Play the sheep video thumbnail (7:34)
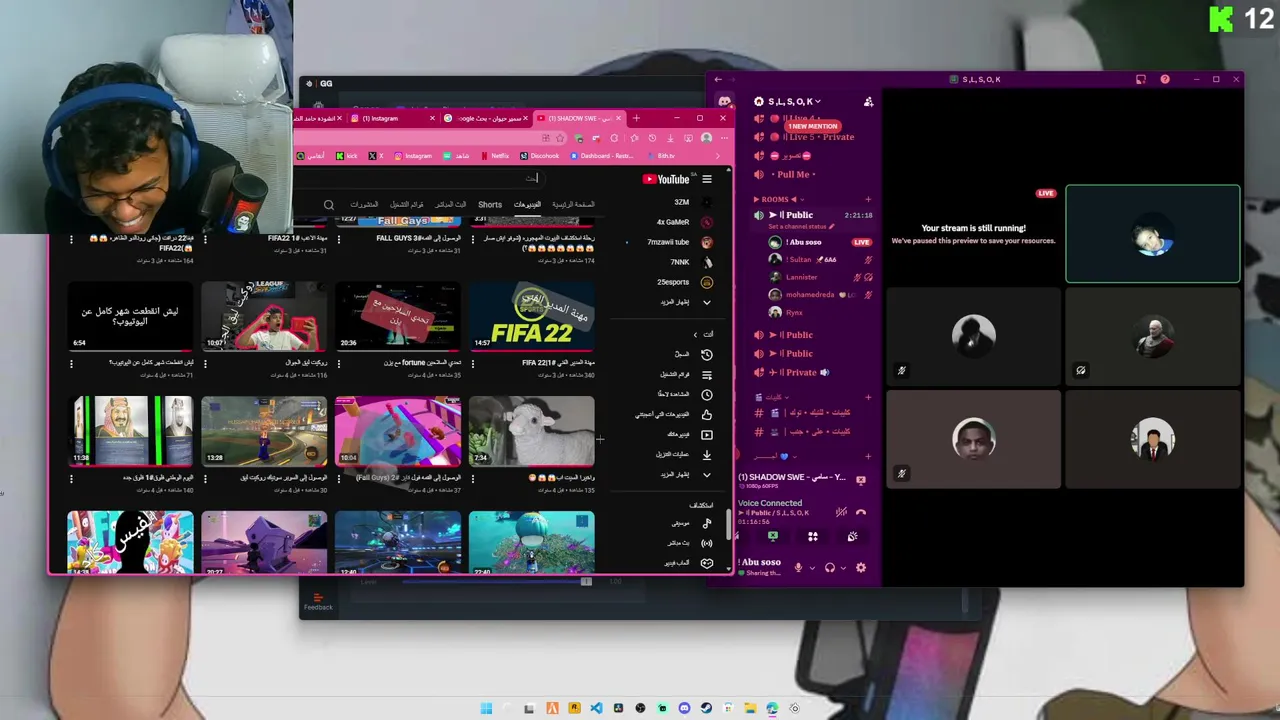The image size is (1280, 720). [532, 431]
